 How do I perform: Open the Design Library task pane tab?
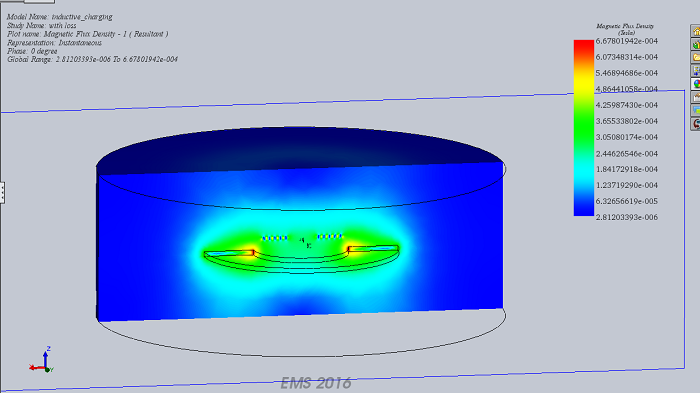click(696, 44)
